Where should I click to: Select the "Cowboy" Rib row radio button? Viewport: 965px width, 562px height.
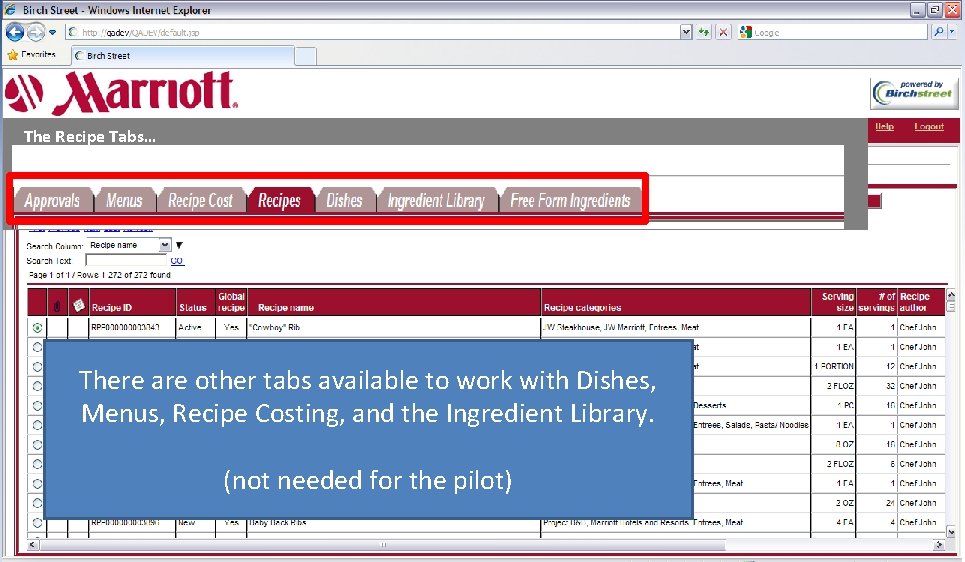[37, 327]
